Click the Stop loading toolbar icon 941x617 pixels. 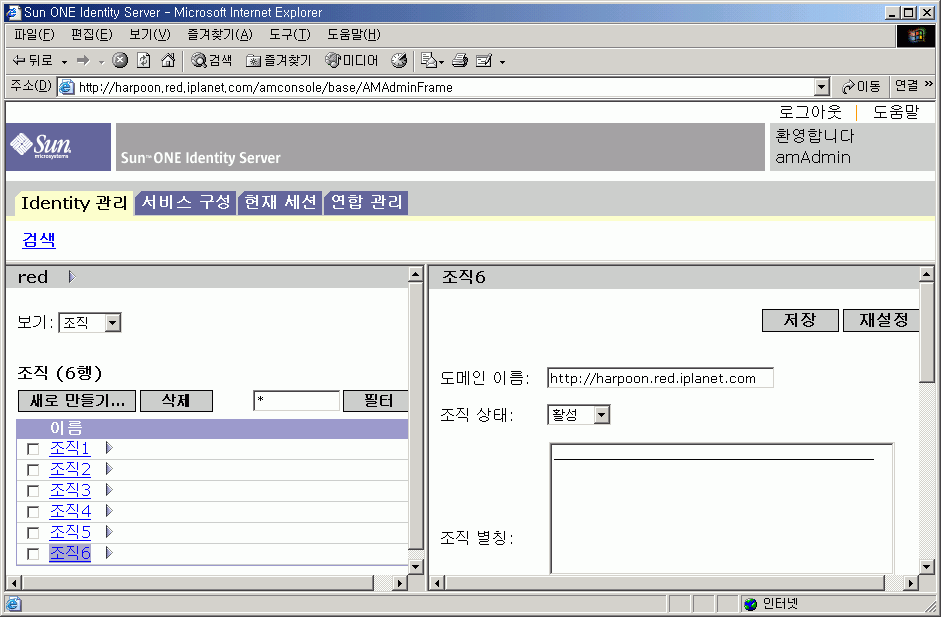click(120, 60)
